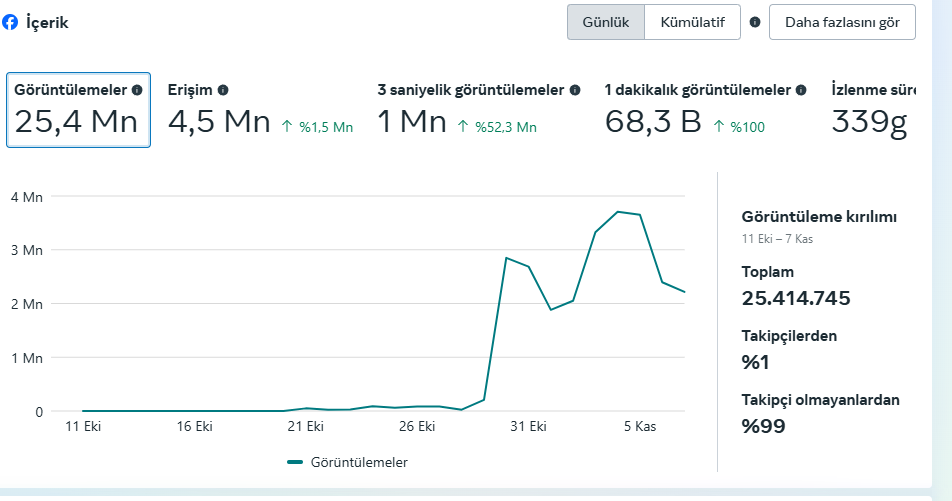This screenshot has width=952, height=501.
Task: Click the 3 Mn y-axis label
Action: pos(27,250)
